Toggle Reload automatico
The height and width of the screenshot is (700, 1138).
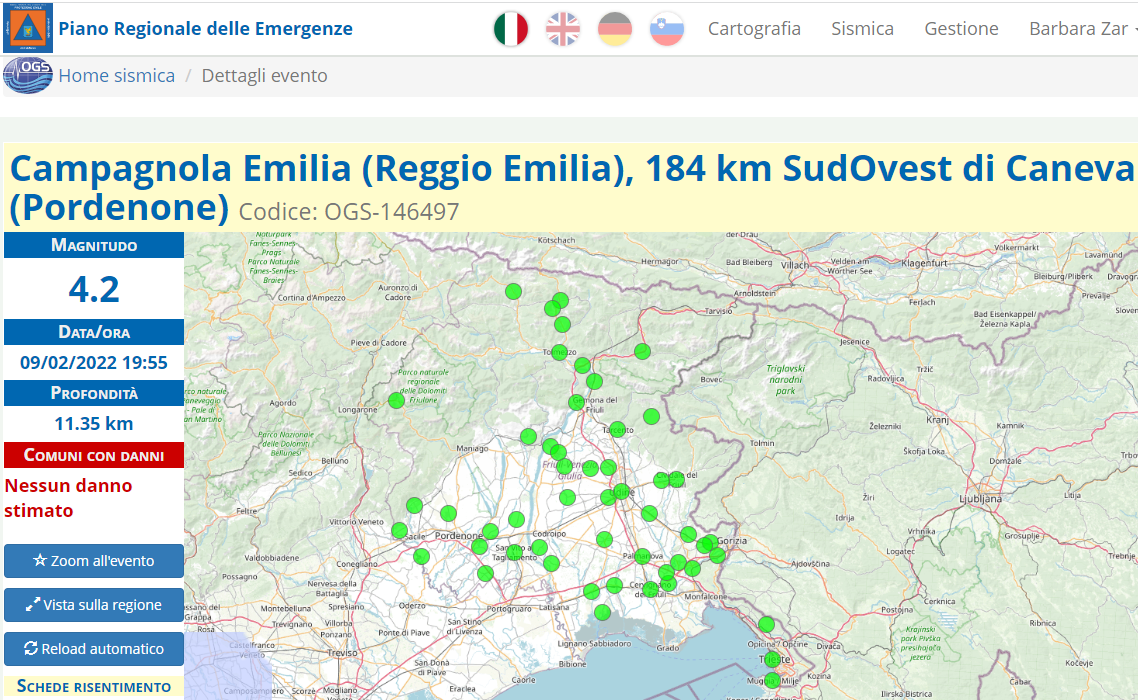(94, 649)
